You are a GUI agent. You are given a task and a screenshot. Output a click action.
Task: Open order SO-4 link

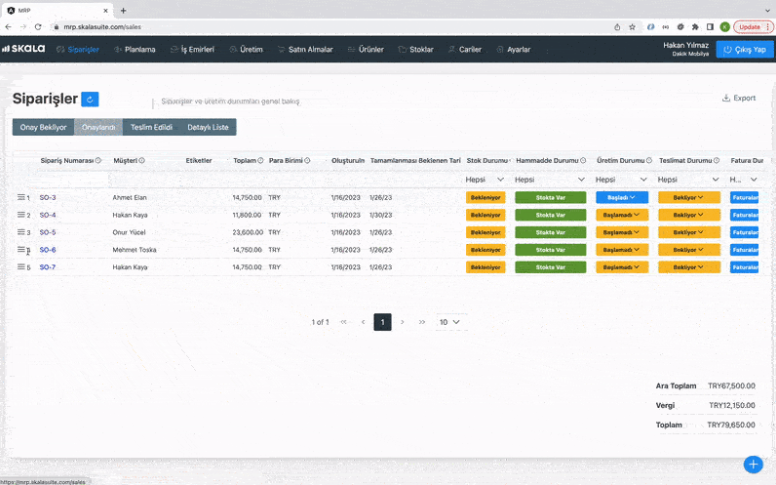coord(48,215)
